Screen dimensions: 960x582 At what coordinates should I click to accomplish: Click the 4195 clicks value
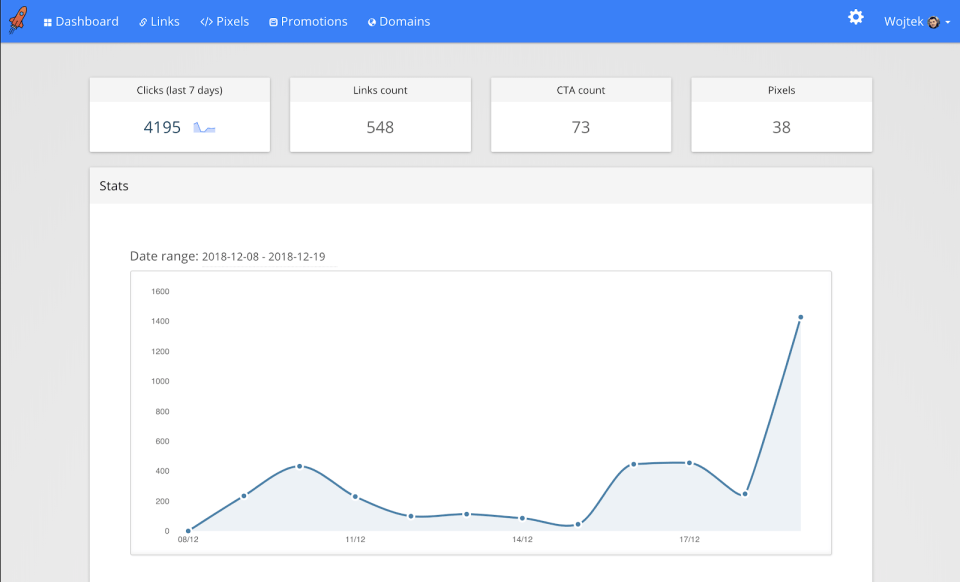(x=162, y=127)
